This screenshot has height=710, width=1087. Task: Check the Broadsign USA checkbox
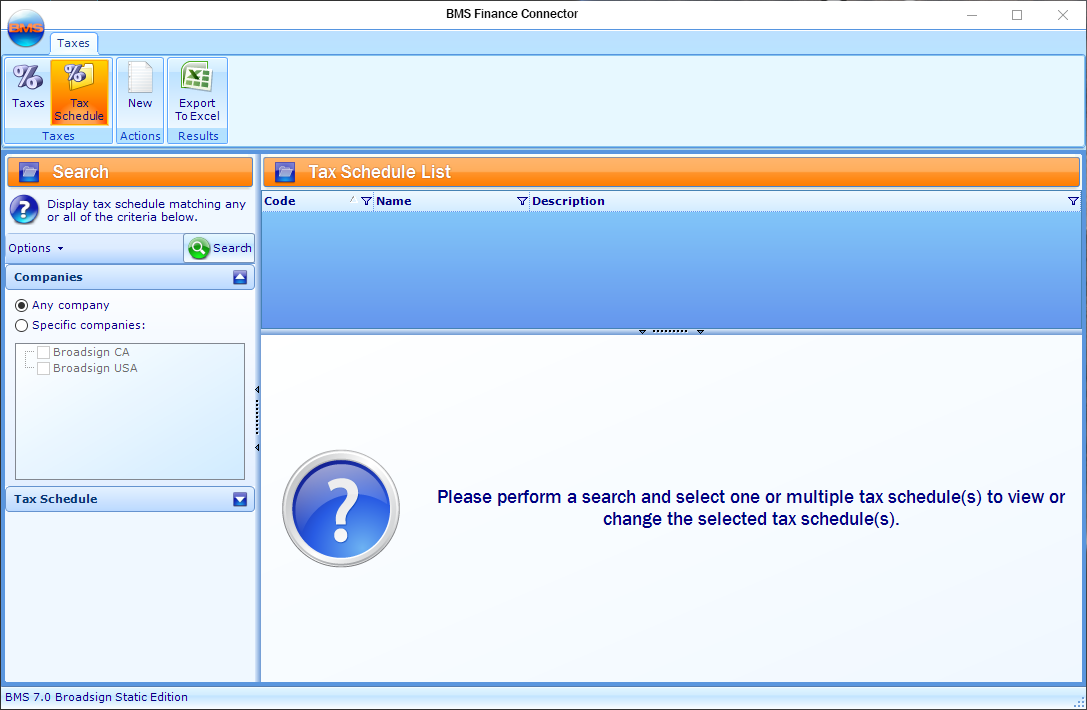click(43, 368)
